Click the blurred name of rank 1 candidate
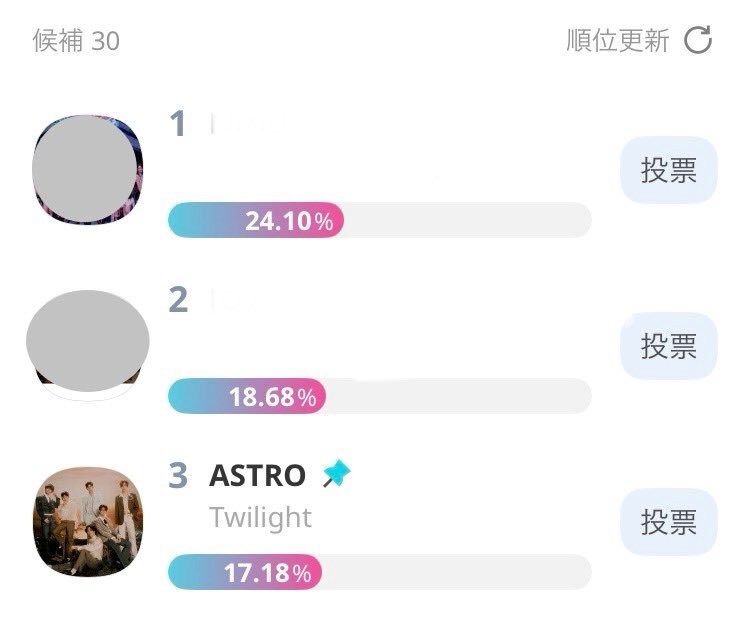The height and width of the screenshot is (630, 736). point(249,124)
